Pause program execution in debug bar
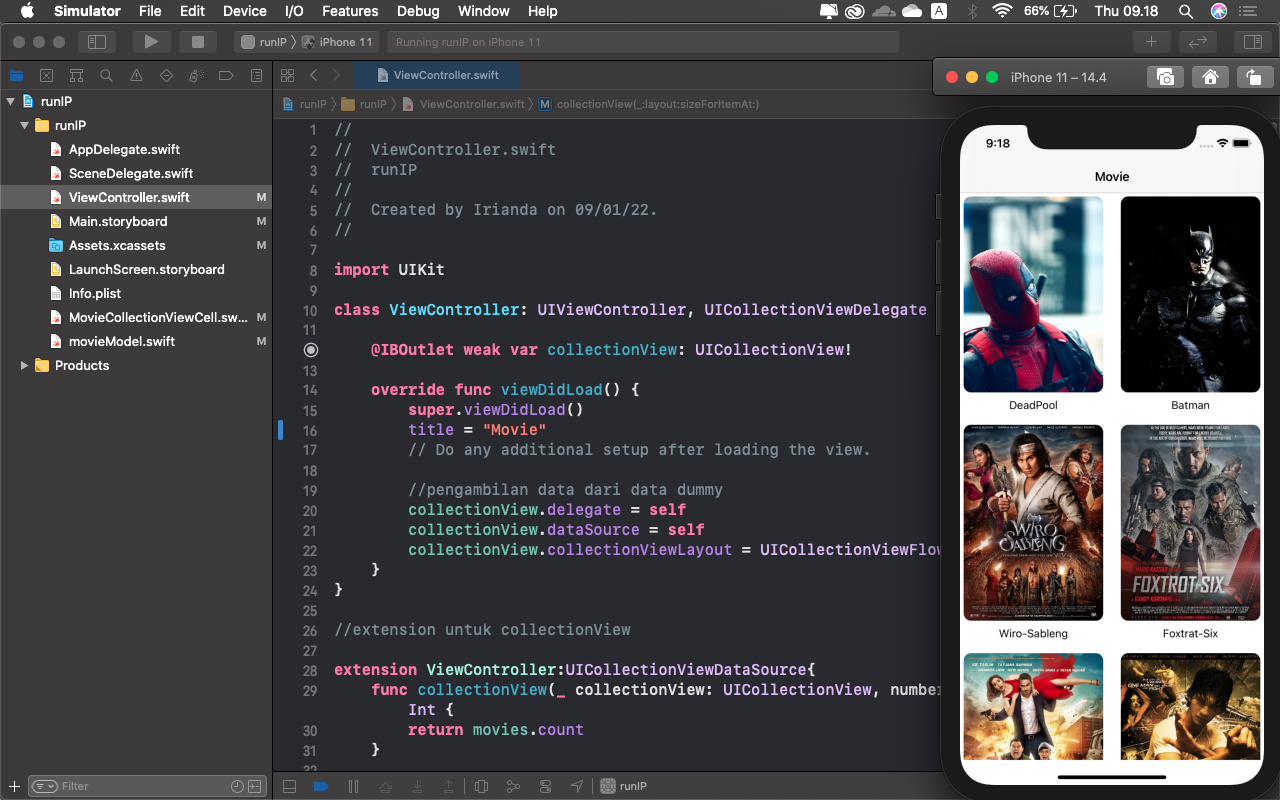Viewport: 1280px width, 800px height. click(x=353, y=786)
